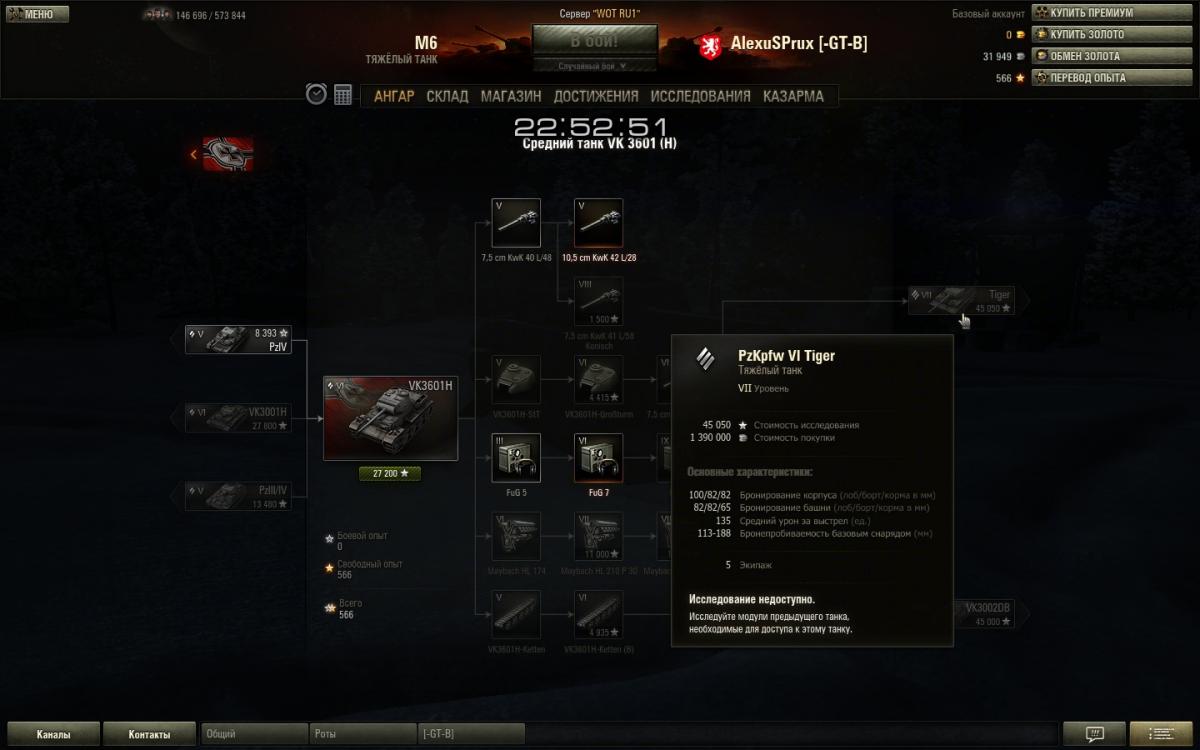
Task: Select the VK3601H-StT turret module
Action: click(x=517, y=380)
